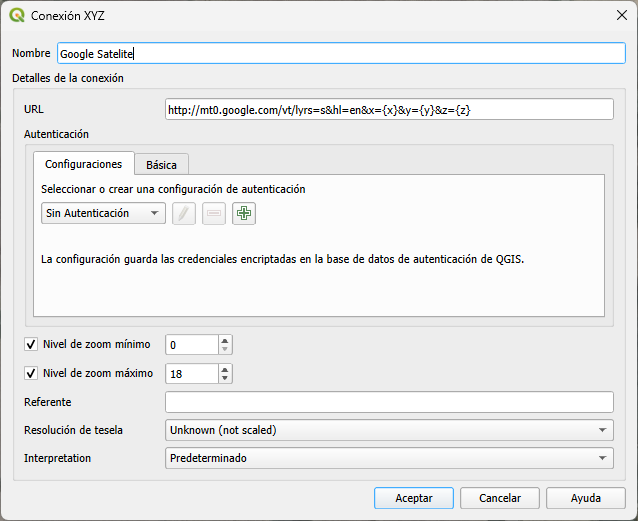Focus the URL input field
Viewport: 638px width, 521px height.
click(388, 109)
